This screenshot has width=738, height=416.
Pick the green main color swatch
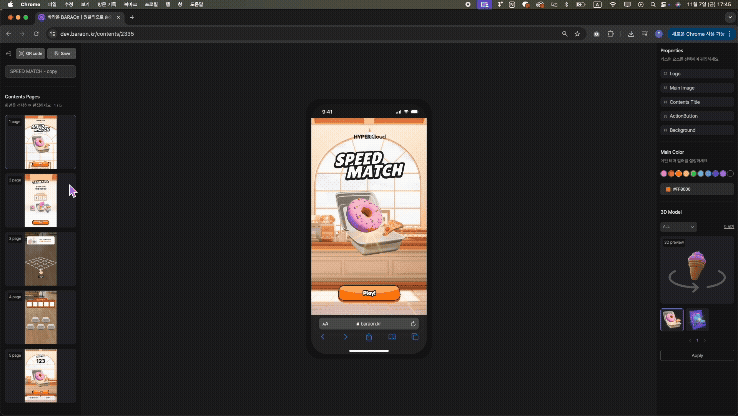693,174
